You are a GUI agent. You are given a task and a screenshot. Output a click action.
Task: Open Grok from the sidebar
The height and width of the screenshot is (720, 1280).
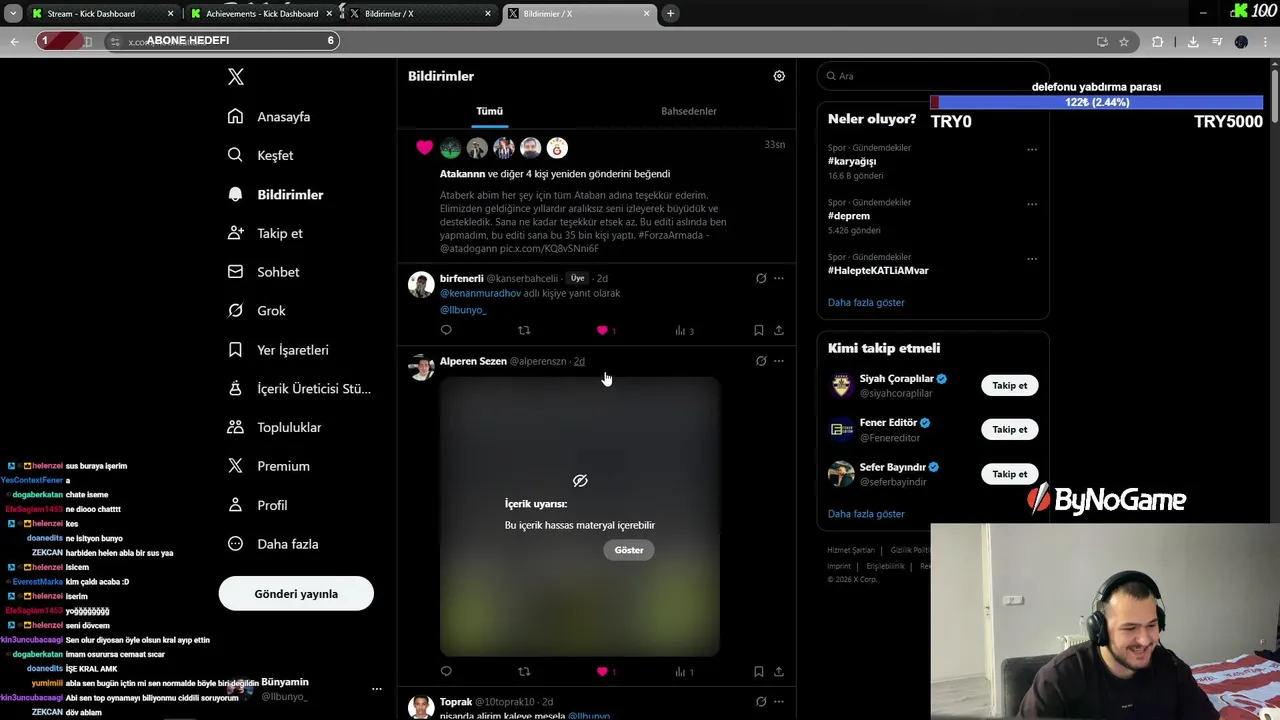tap(257, 311)
